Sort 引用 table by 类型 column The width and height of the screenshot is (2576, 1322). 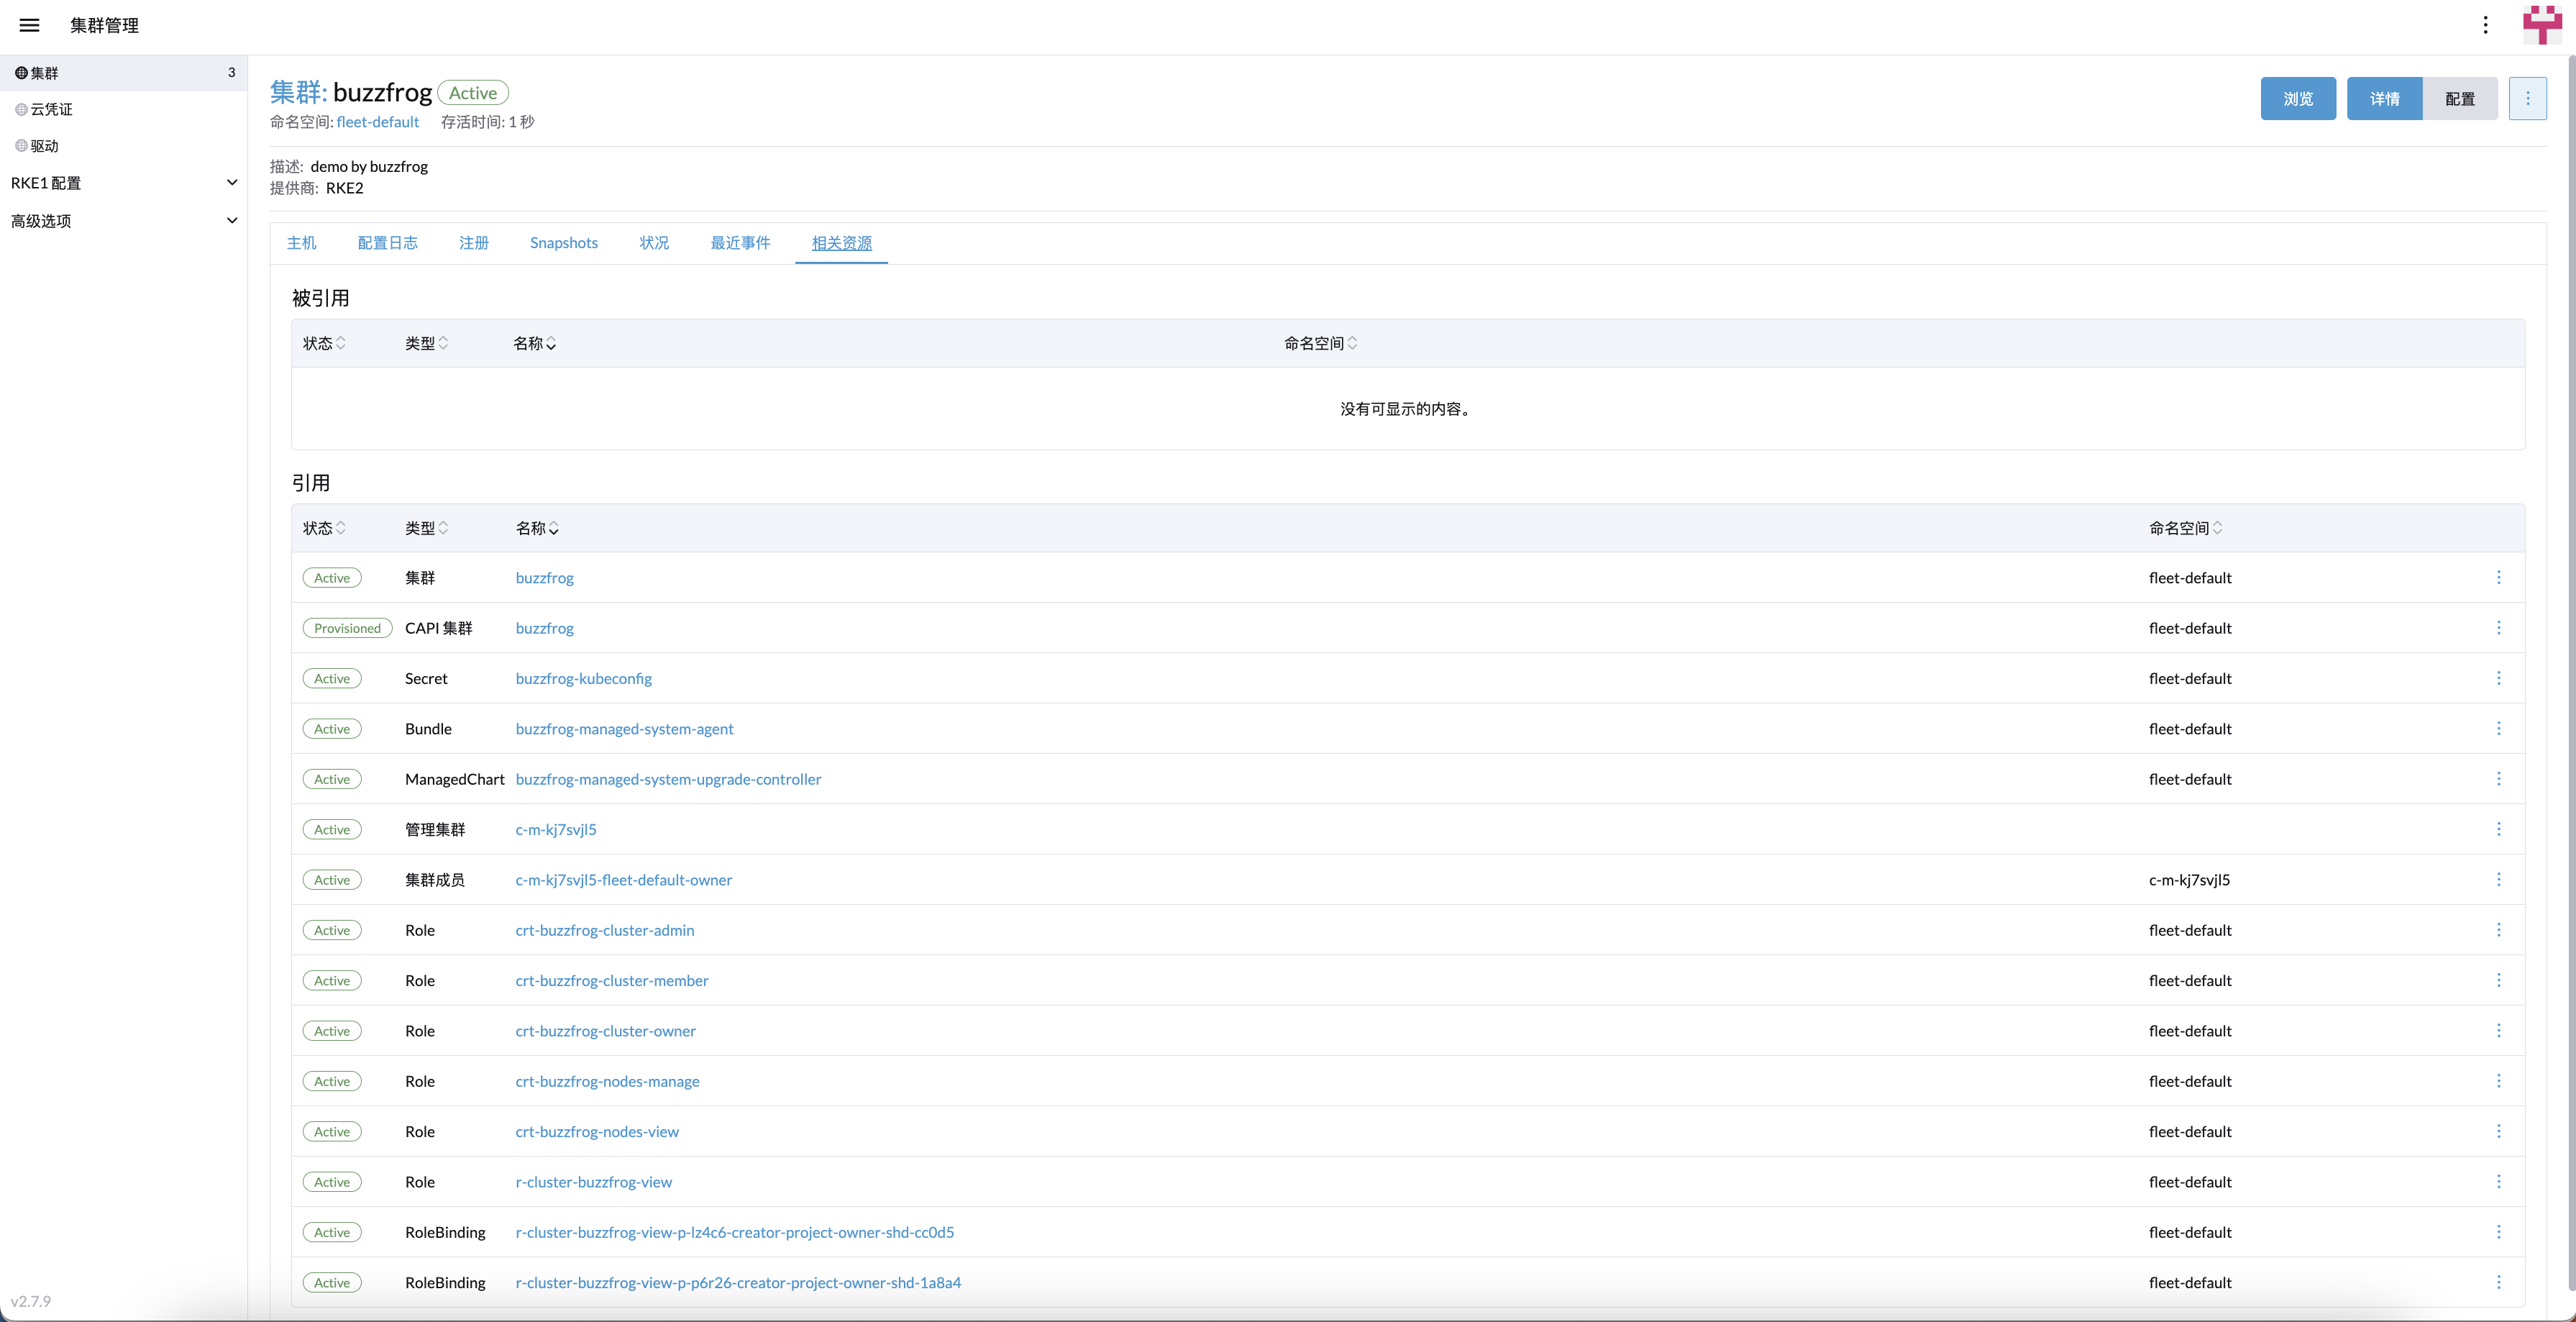click(x=426, y=528)
